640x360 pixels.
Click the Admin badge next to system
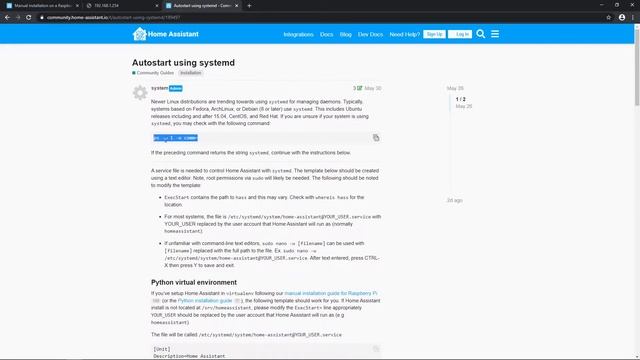tap(176, 88)
